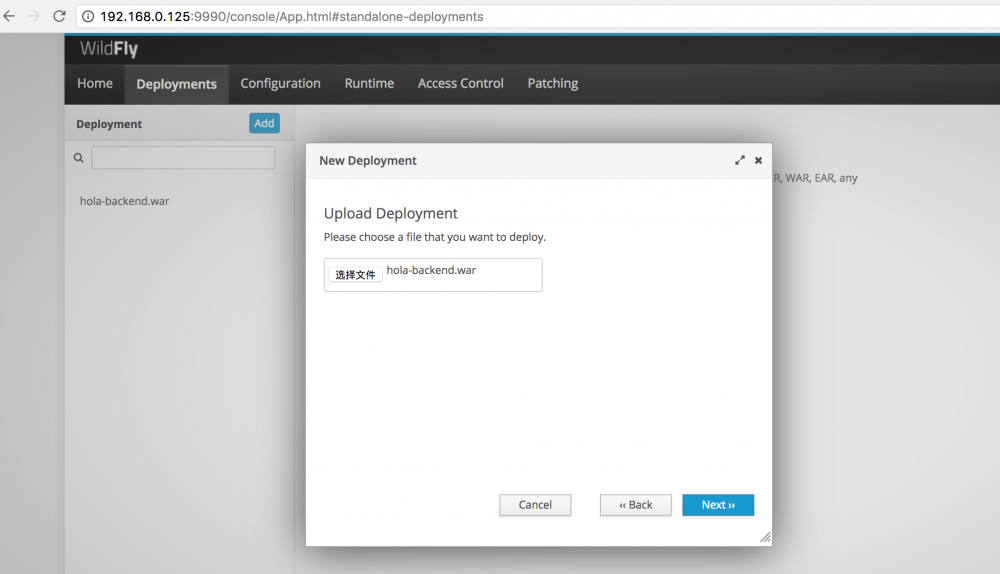Click the browser back arrow

pyautogui.click(x=9, y=16)
